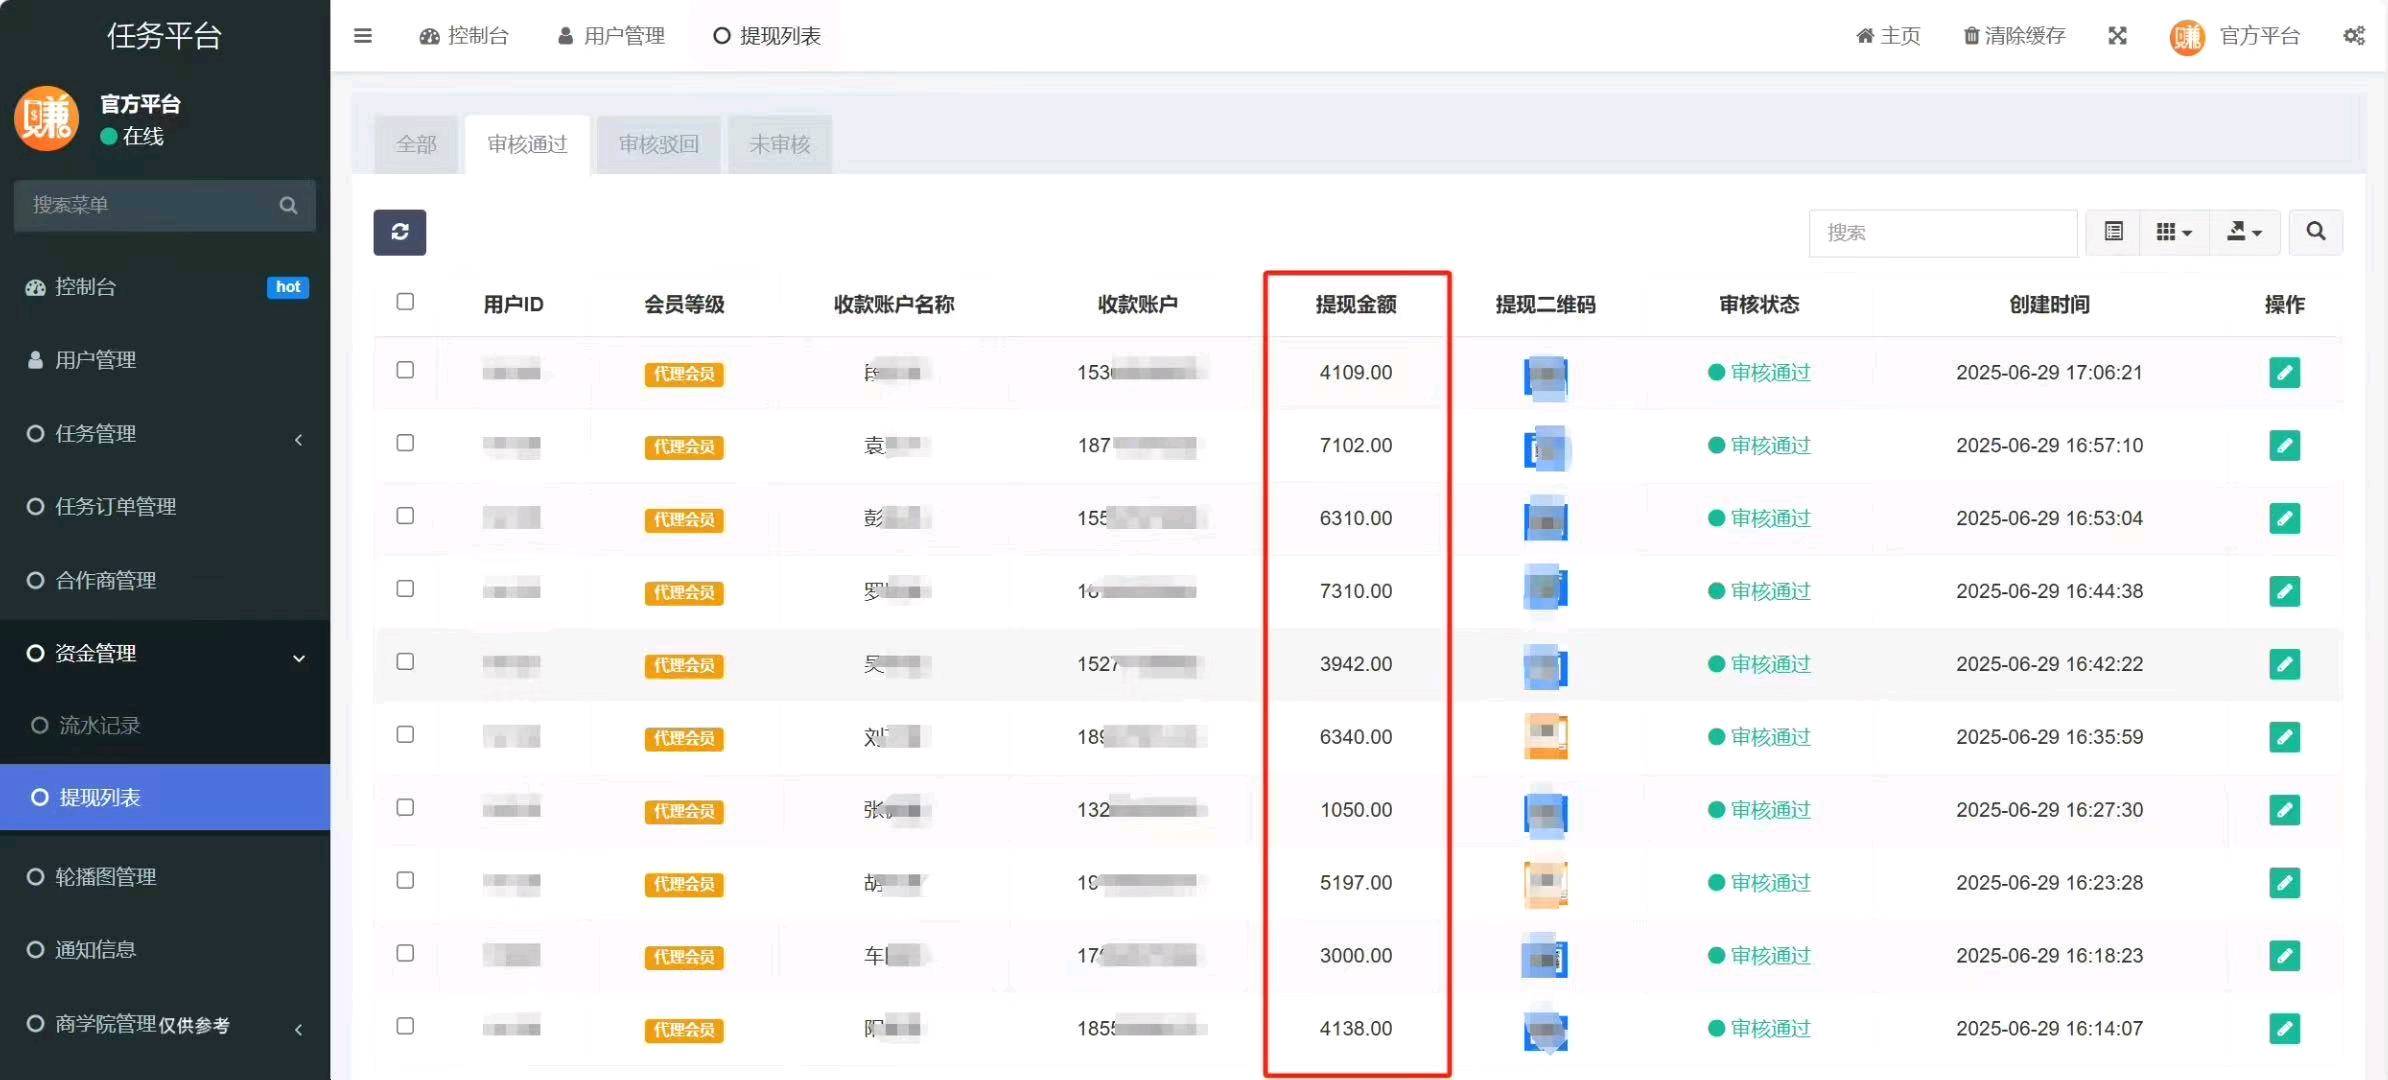2388x1080 pixels.
Task: Open the 提现列表 top navigation tab
Action: tap(767, 36)
